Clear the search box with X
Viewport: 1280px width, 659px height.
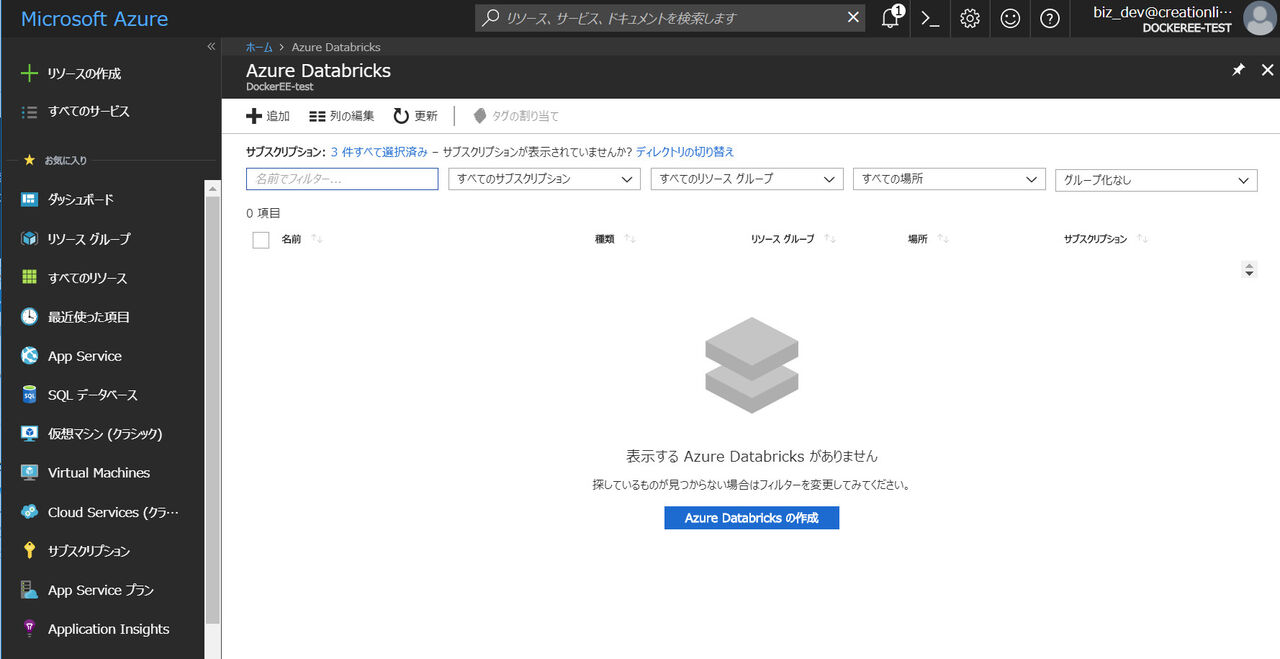pyautogui.click(x=853, y=17)
